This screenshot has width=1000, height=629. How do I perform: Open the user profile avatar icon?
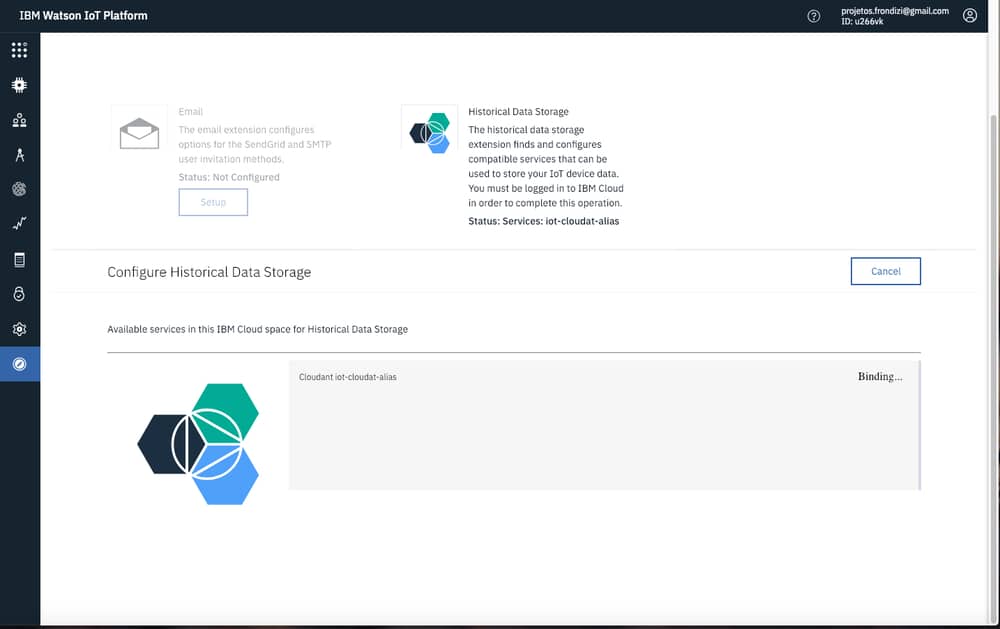point(969,15)
